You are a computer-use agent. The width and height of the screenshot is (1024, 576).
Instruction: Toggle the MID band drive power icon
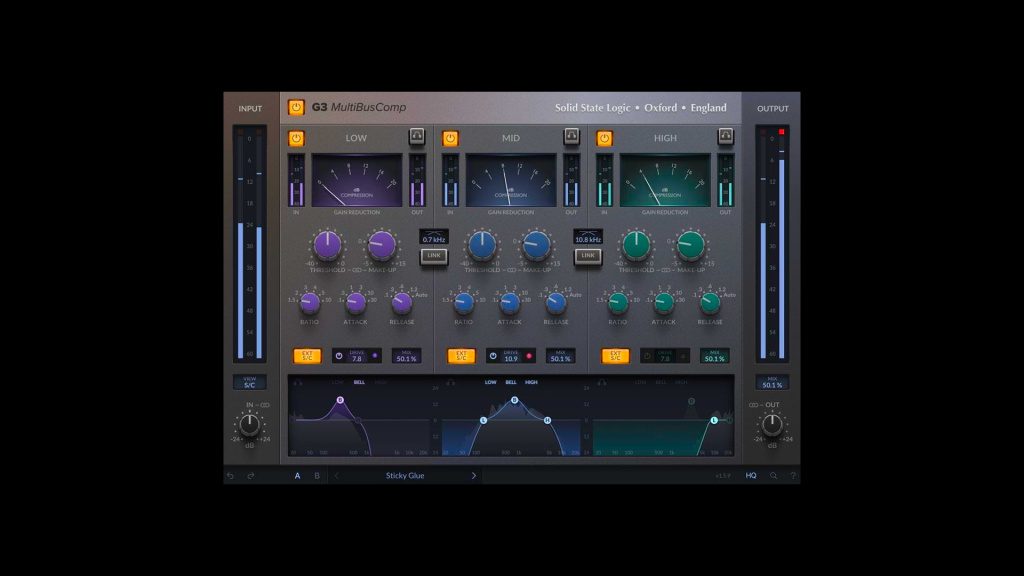493,356
